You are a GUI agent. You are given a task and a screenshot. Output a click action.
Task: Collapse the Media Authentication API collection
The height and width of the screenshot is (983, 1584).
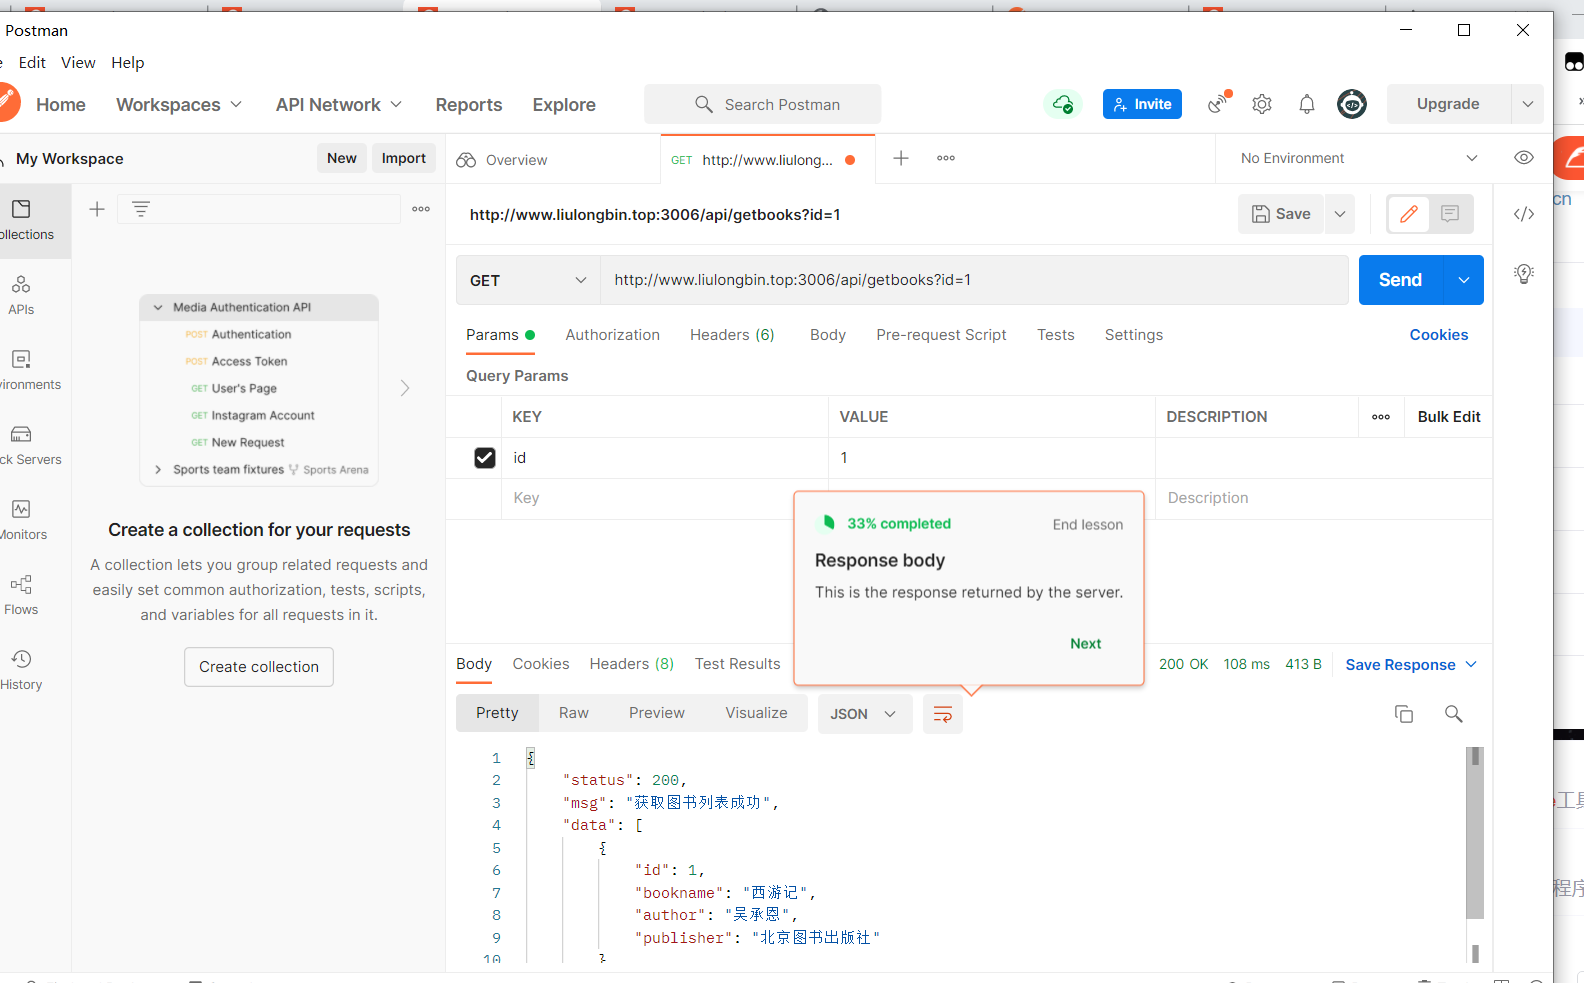[158, 308]
